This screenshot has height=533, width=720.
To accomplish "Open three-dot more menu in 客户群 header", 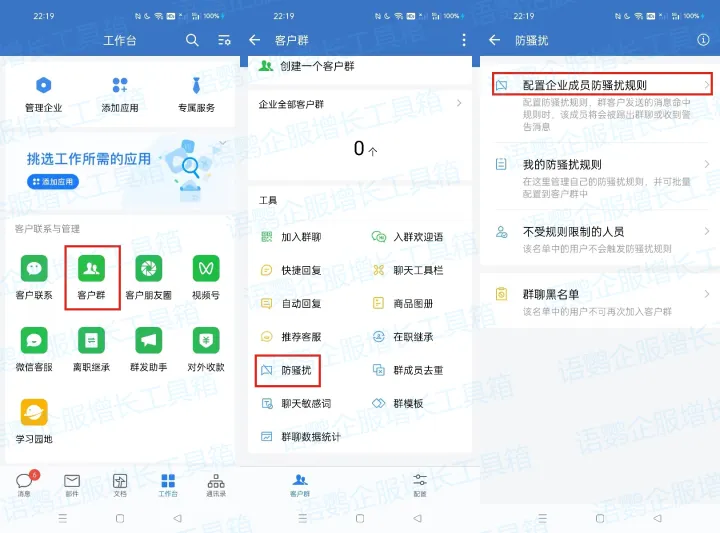I will pos(464,40).
